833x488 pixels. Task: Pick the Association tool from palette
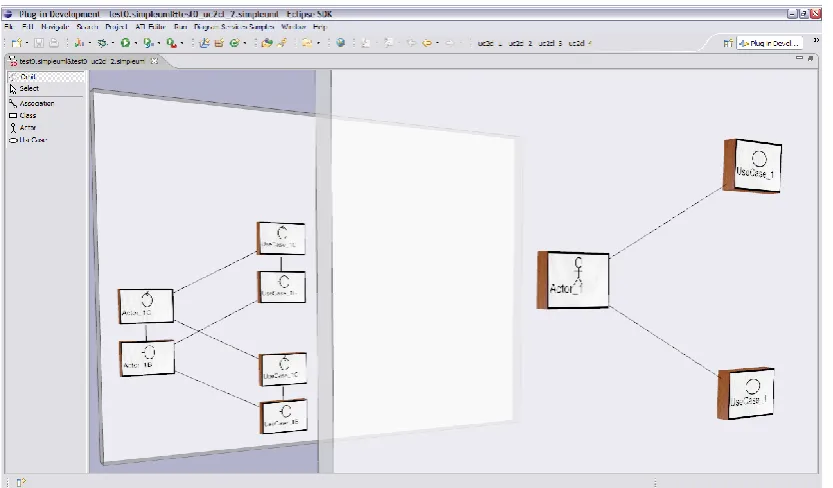32,104
